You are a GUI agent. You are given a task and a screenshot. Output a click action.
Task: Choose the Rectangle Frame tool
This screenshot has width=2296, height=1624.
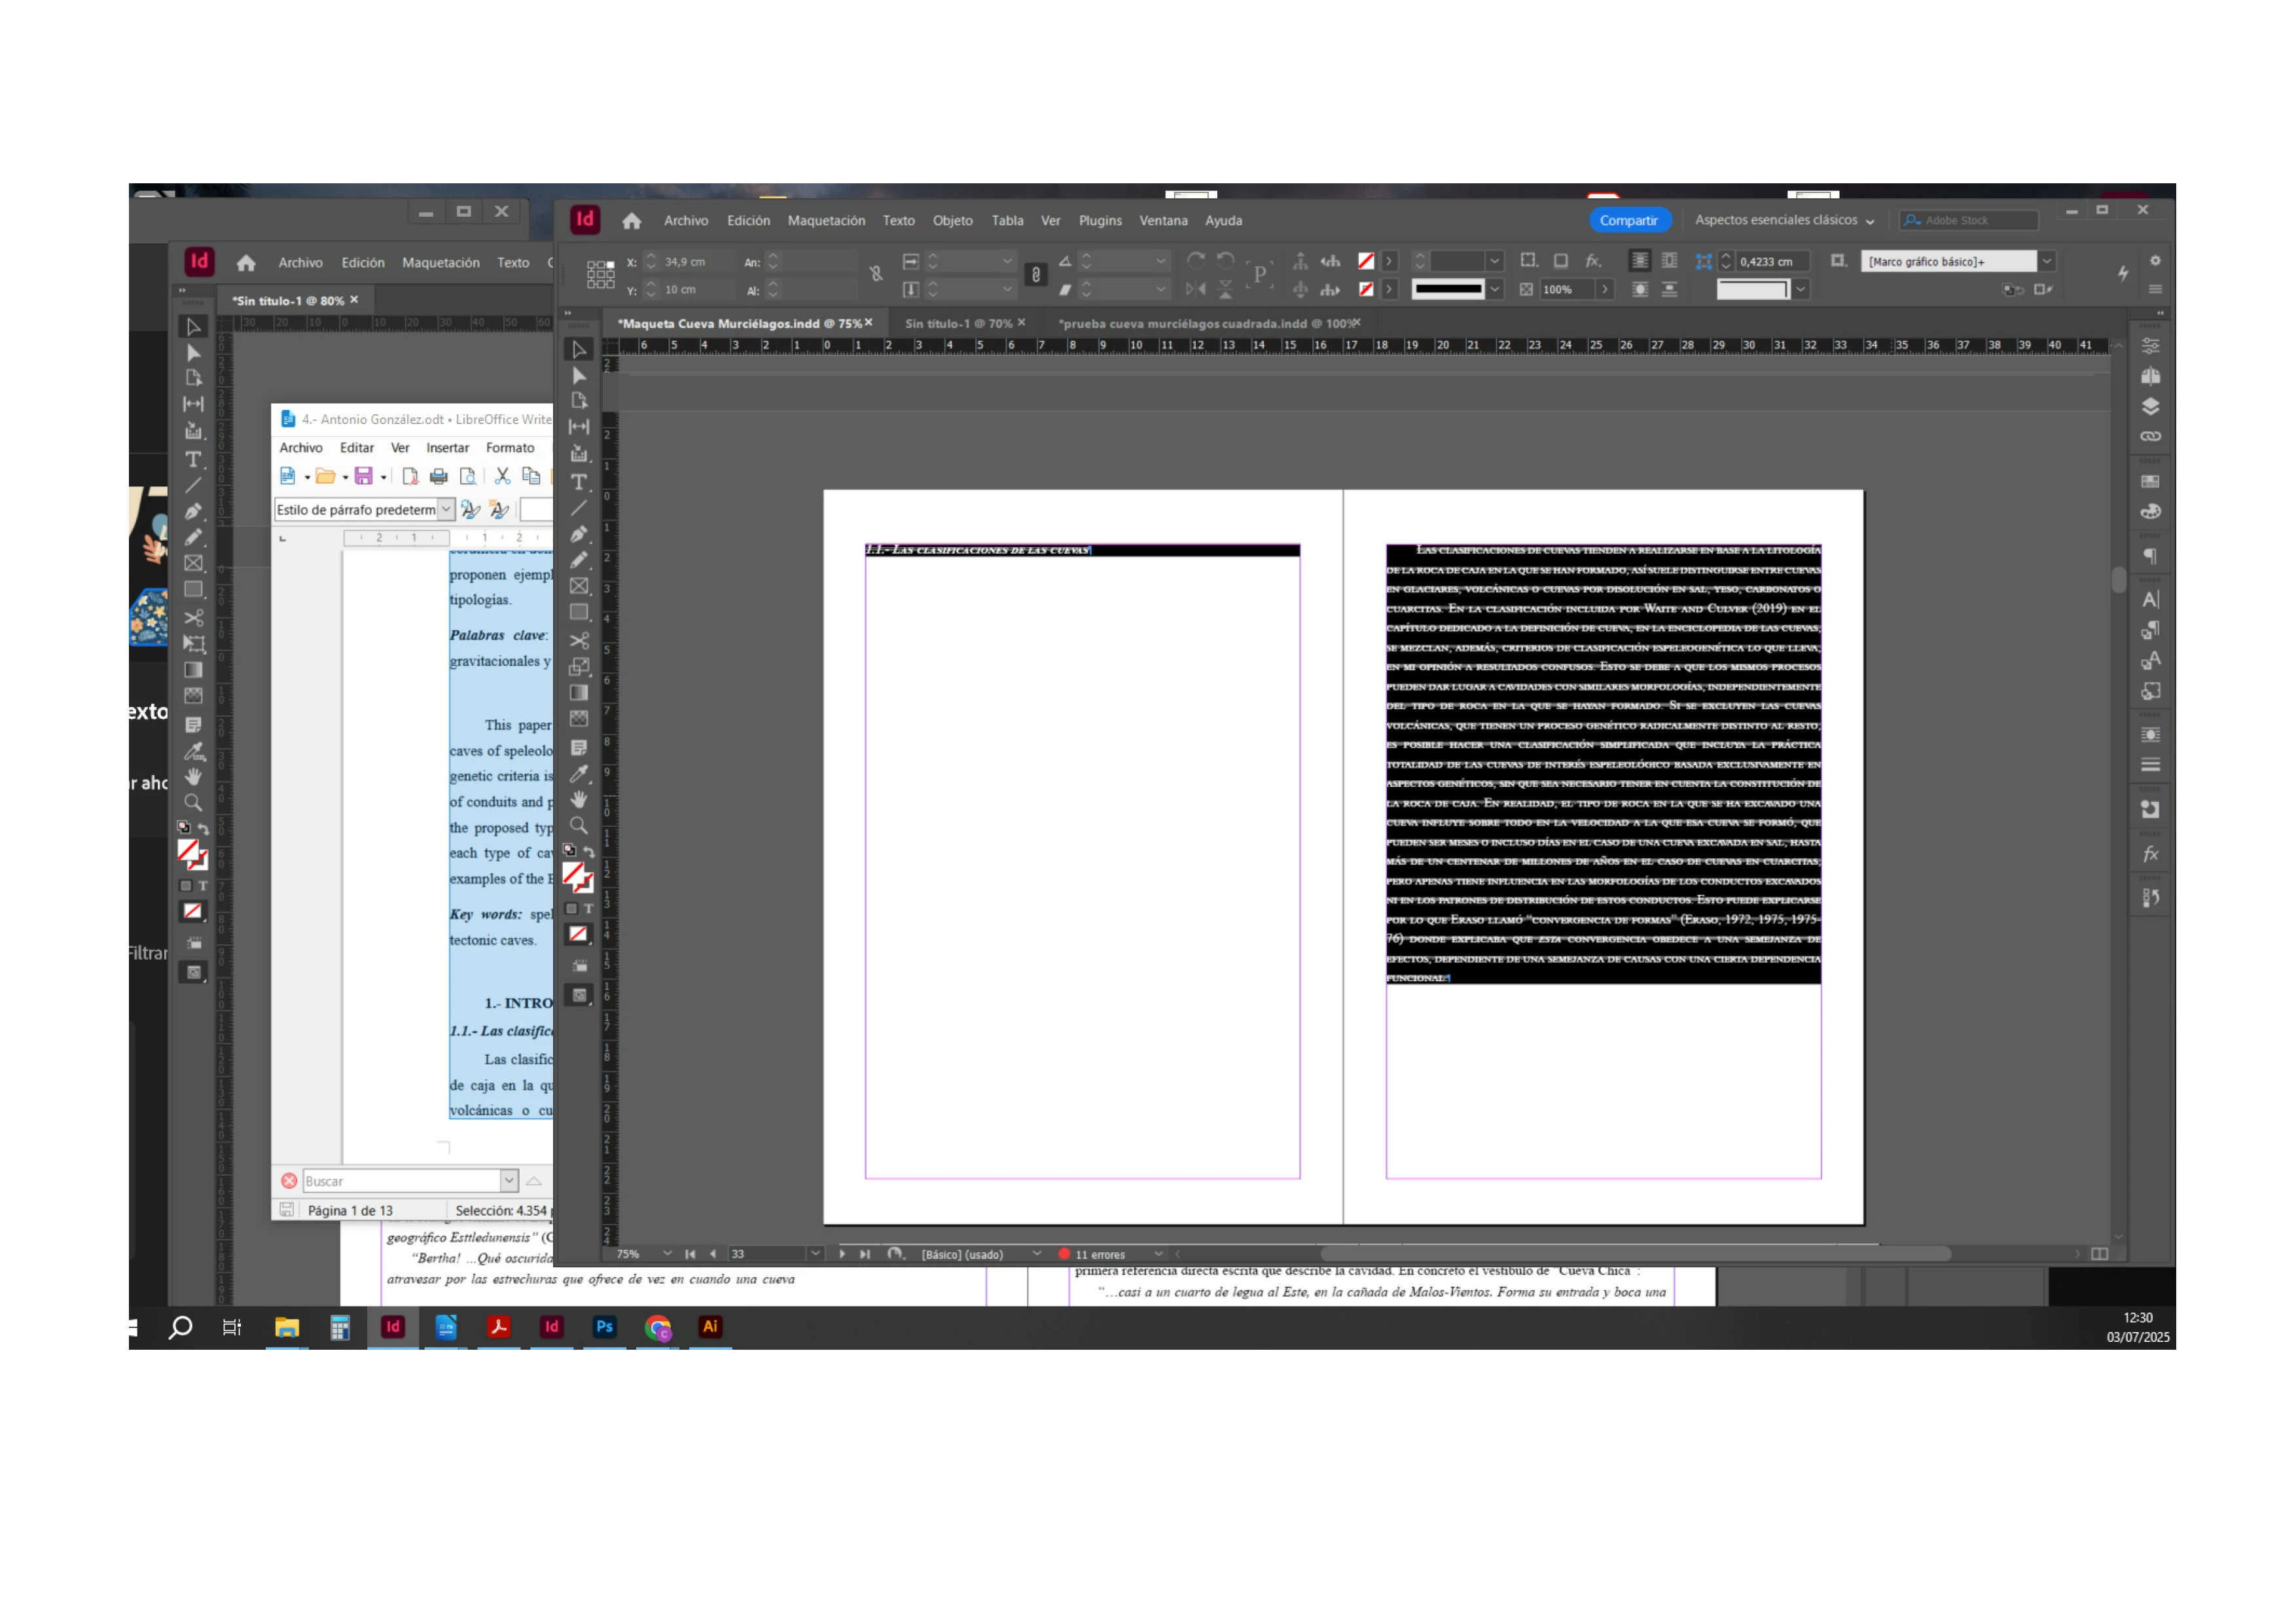pos(578,587)
